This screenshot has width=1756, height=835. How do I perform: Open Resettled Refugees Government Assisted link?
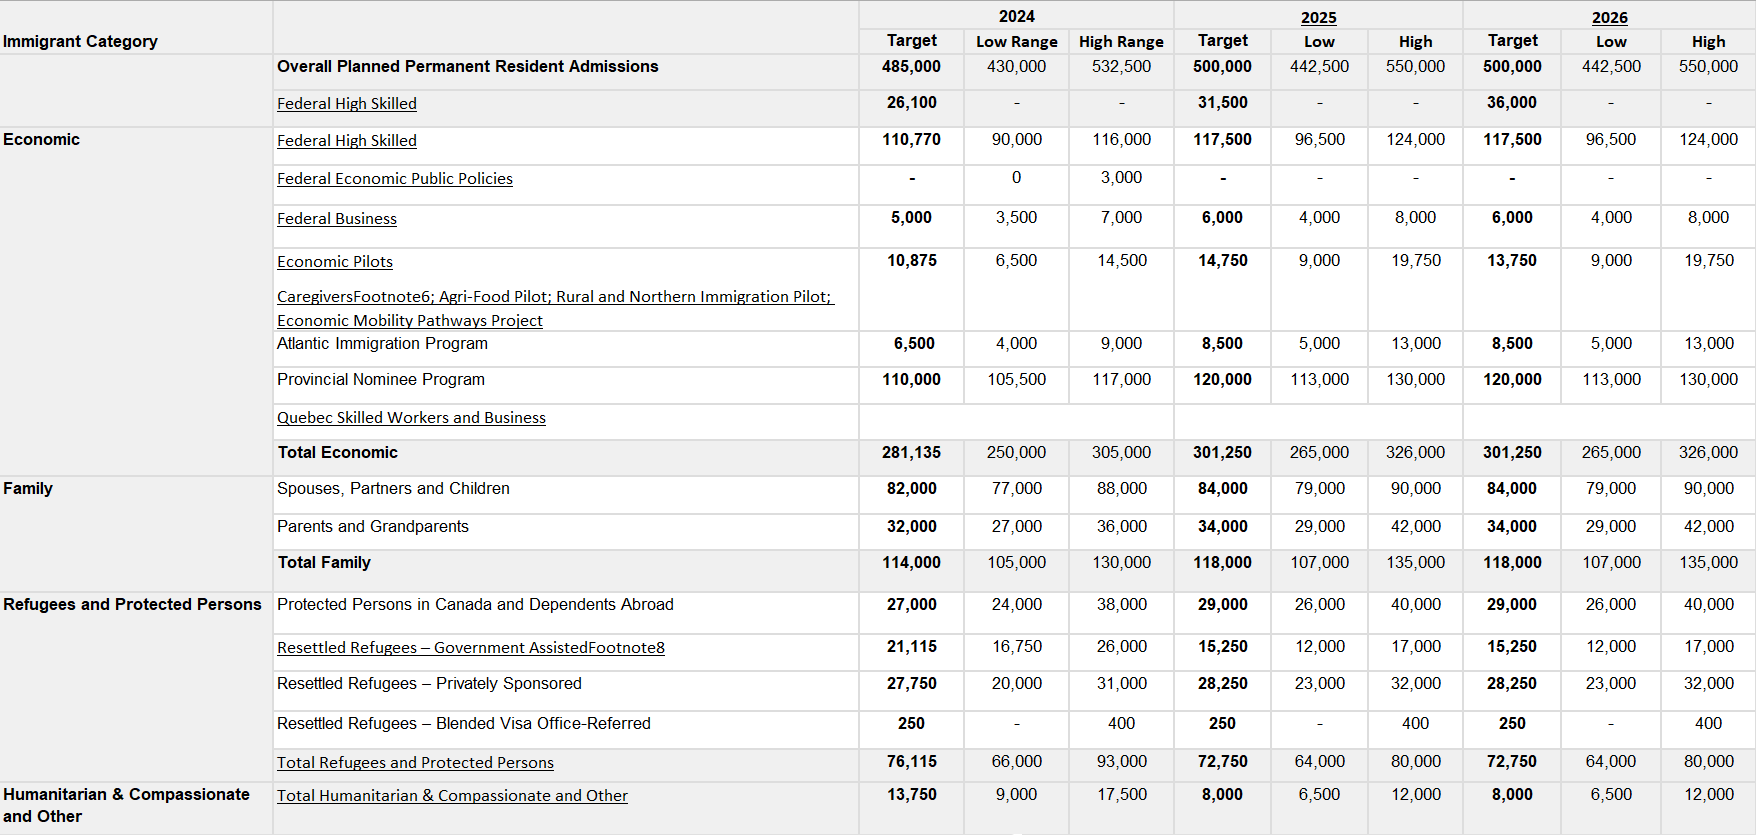[470, 648]
